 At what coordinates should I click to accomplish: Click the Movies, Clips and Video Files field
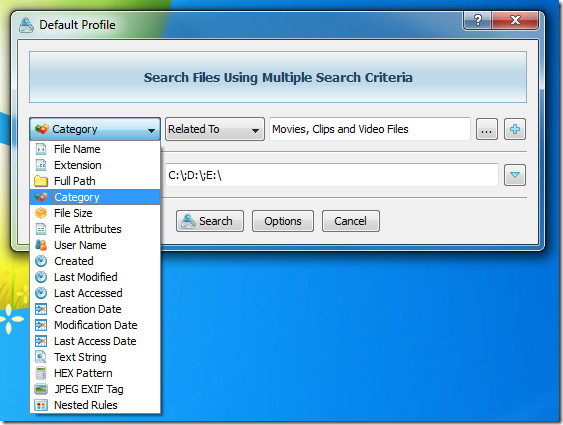tap(370, 129)
